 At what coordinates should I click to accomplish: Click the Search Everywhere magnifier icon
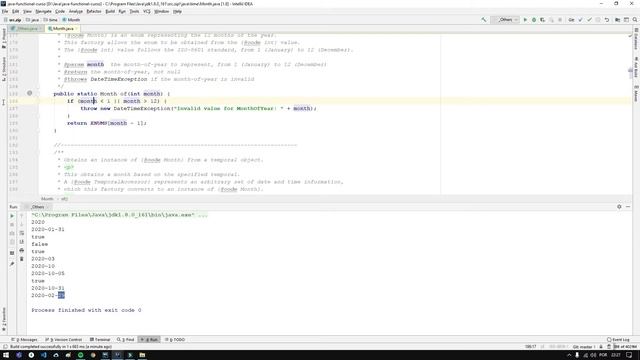click(635, 20)
